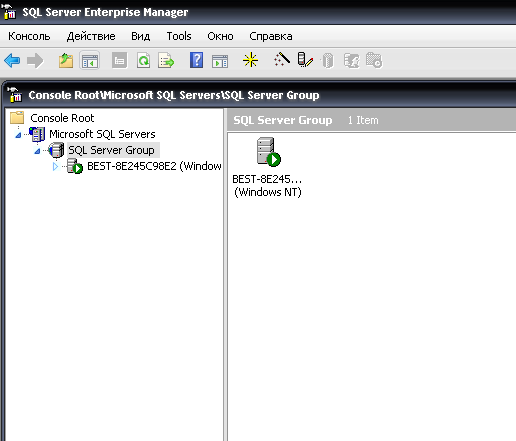Open the Tools menu

[179, 36]
